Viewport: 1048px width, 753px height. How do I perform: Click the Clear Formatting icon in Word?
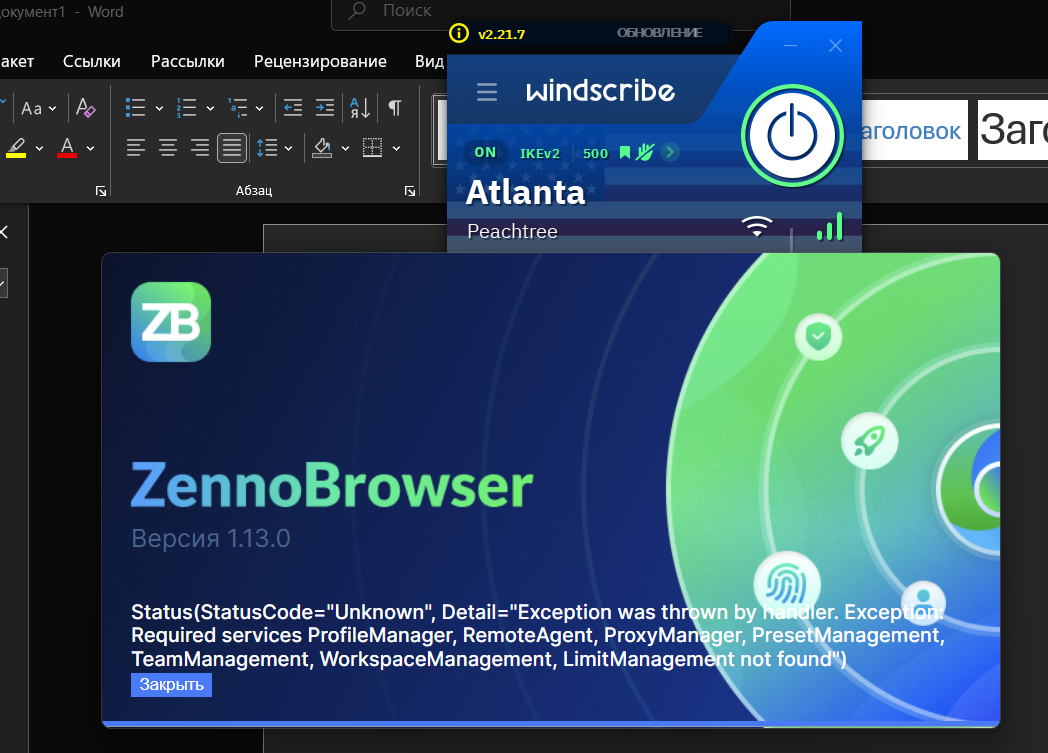coord(86,108)
